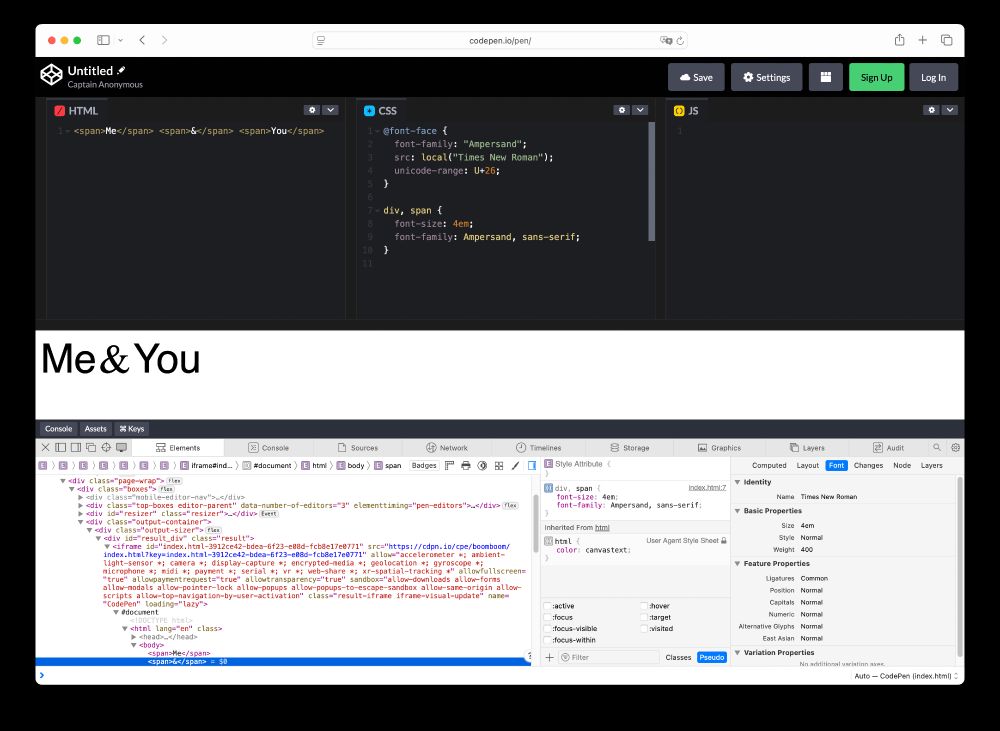The image size is (1000, 731).
Task: Expand the div class="mobile-editor-nav" node
Action: (81, 497)
